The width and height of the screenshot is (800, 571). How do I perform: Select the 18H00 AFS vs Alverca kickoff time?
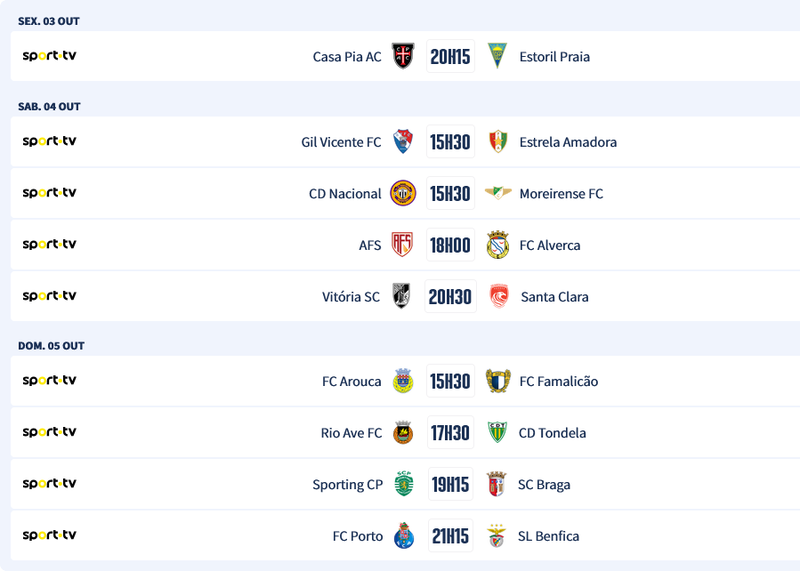pos(450,245)
